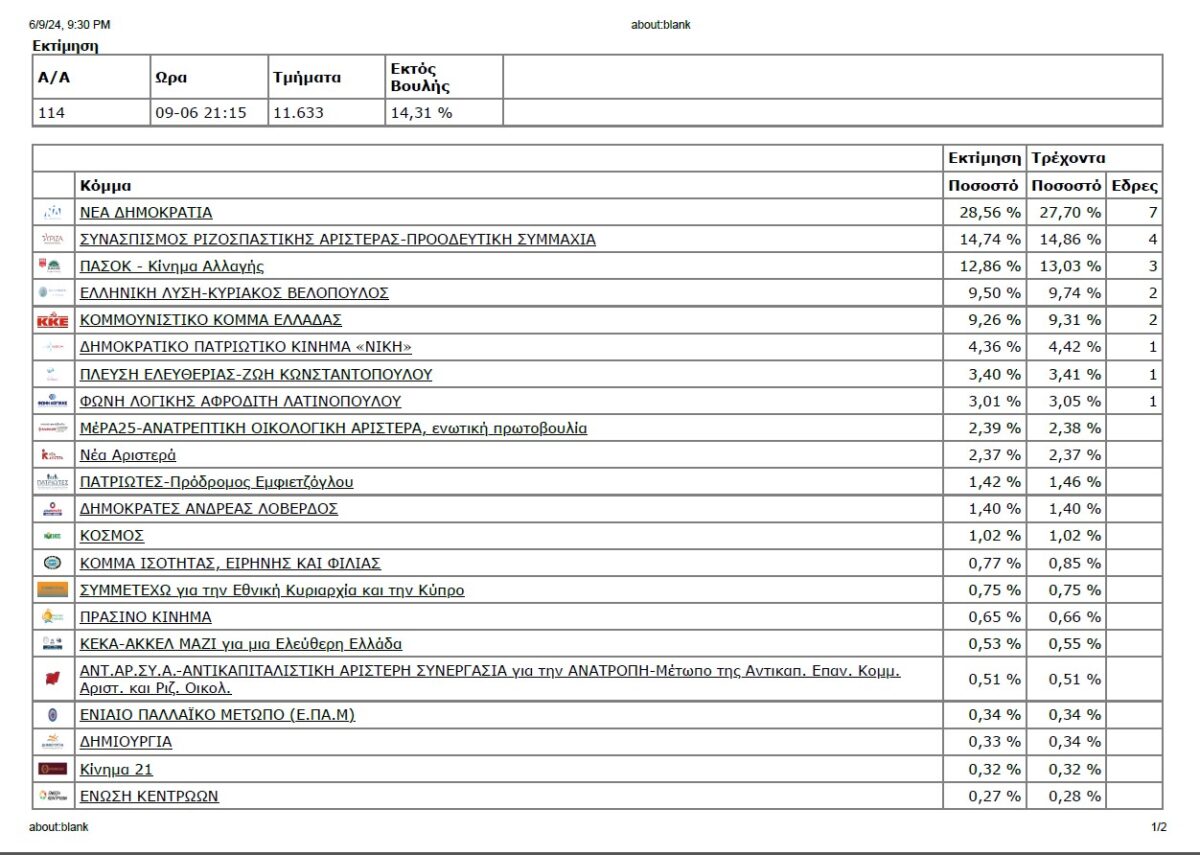The image size is (1200, 855).
Task: Open ΔΗΜΟΚΡΑΤΕΣ ΑΝΔΡΕΑΣ ΛΟΒΕΡΔΟΣ link
Action: [x=209, y=510]
